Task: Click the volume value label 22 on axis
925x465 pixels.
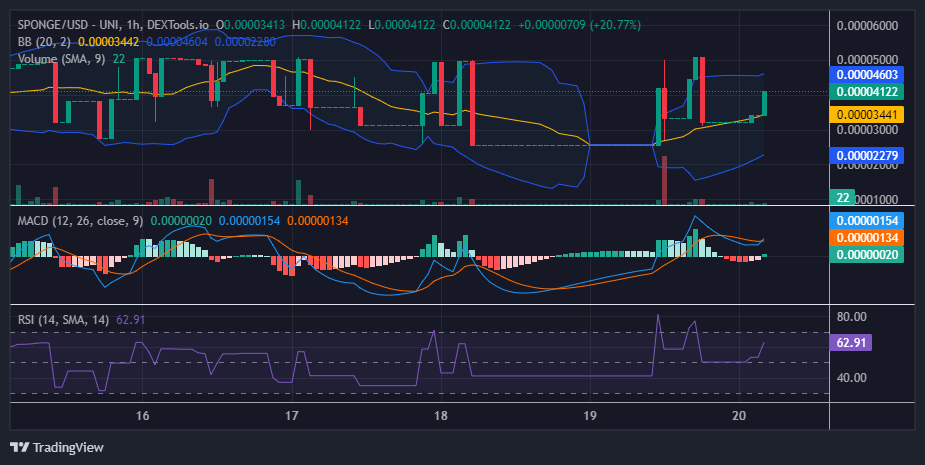Action: pyautogui.click(x=842, y=198)
